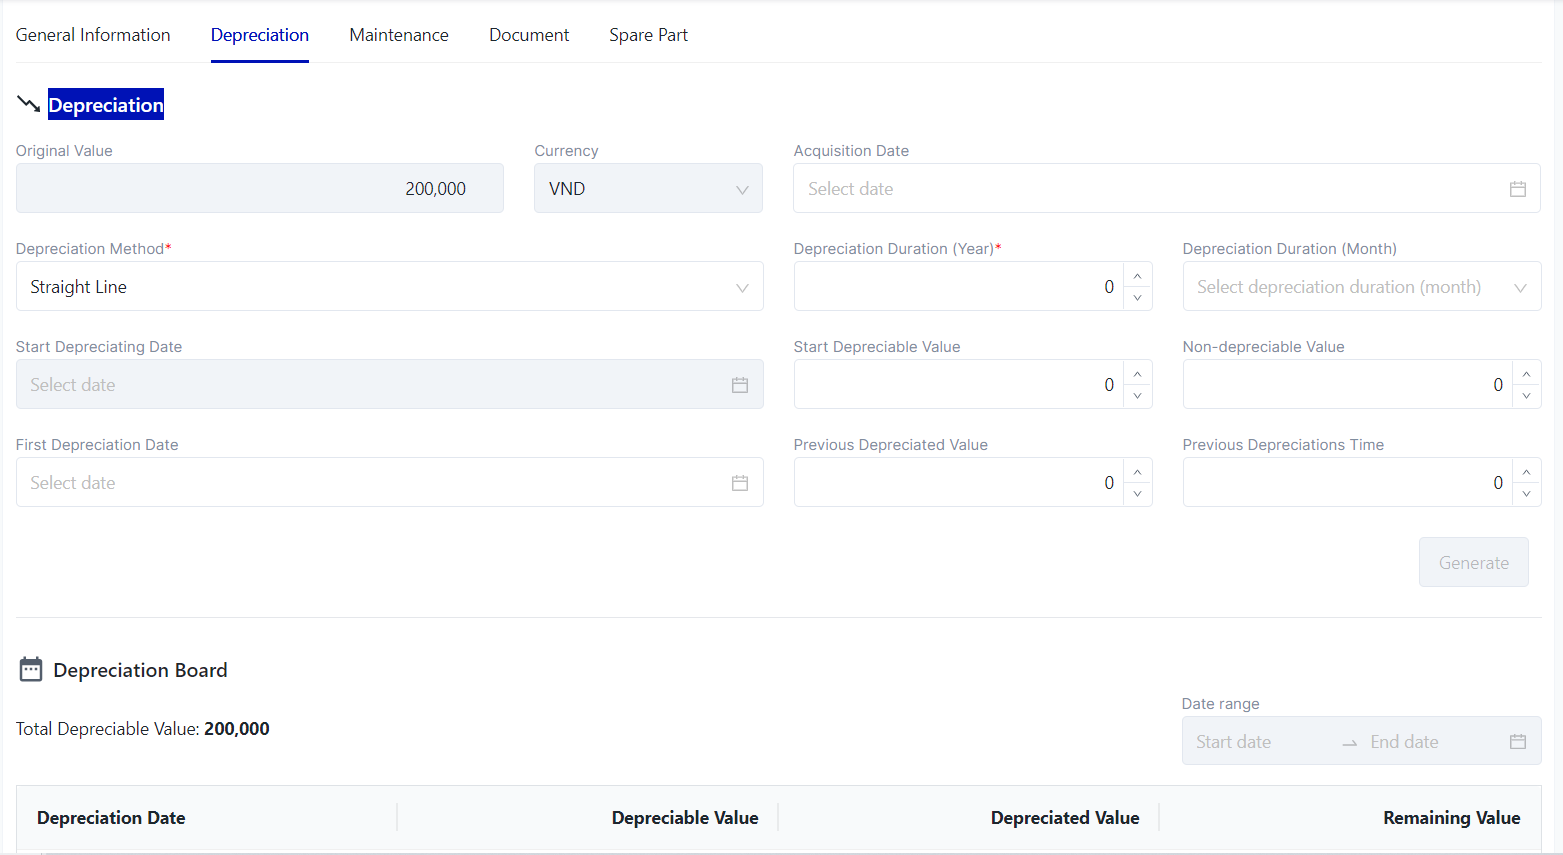This screenshot has width=1563, height=855.
Task: Increase Previous Depreciated Value using up arrow
Action: [x=1137, y=472]
